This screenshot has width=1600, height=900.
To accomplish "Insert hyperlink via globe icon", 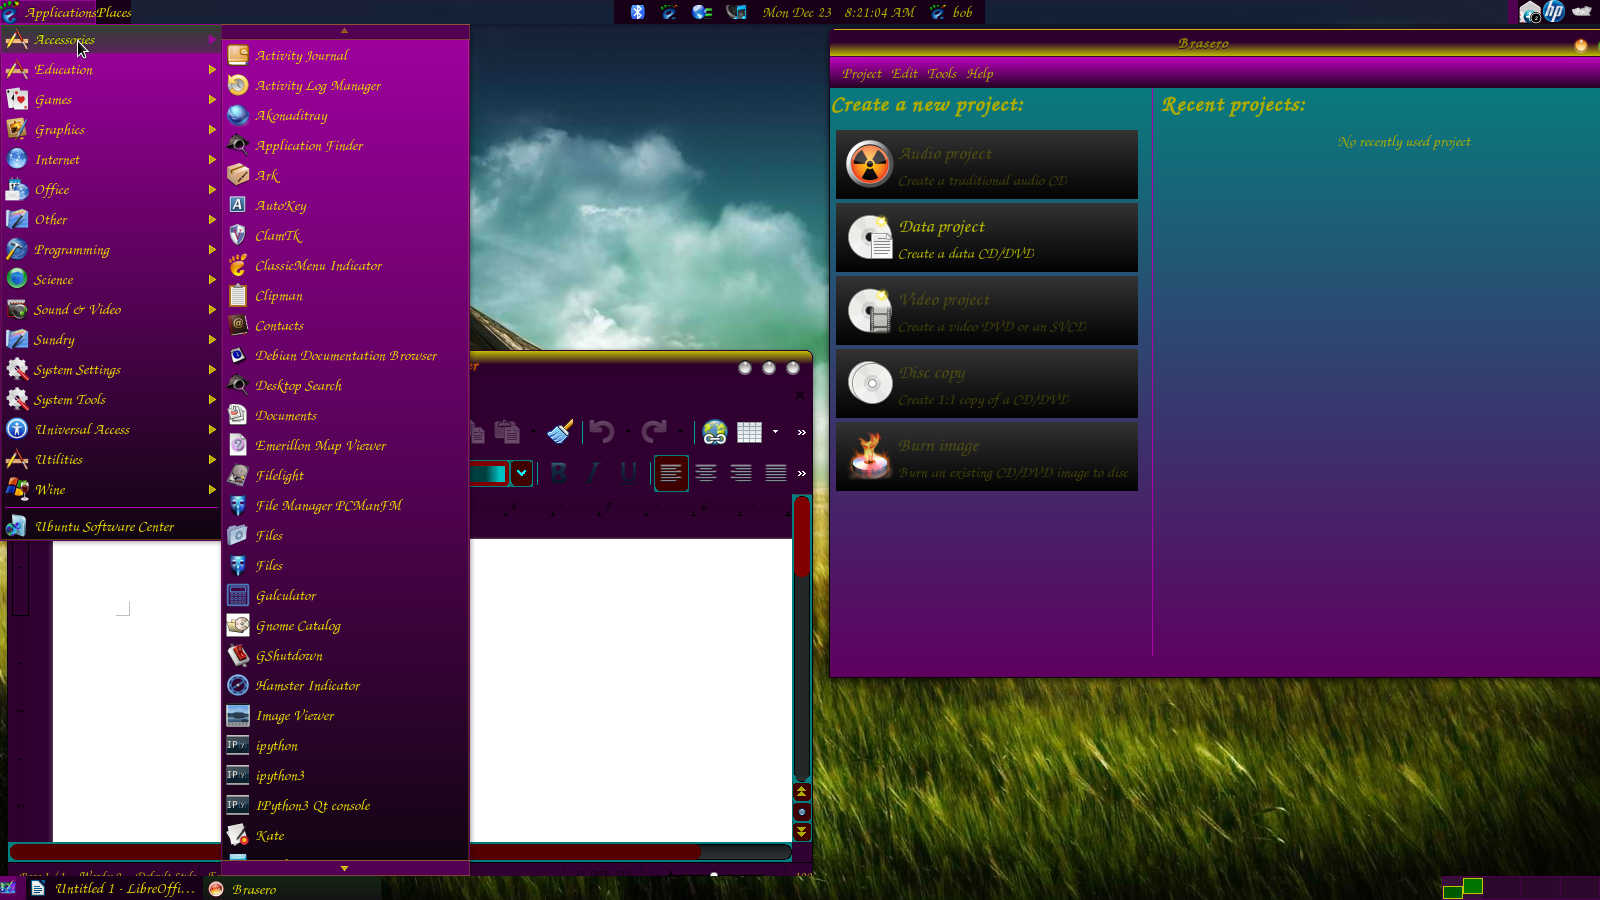I will (715, 432).
